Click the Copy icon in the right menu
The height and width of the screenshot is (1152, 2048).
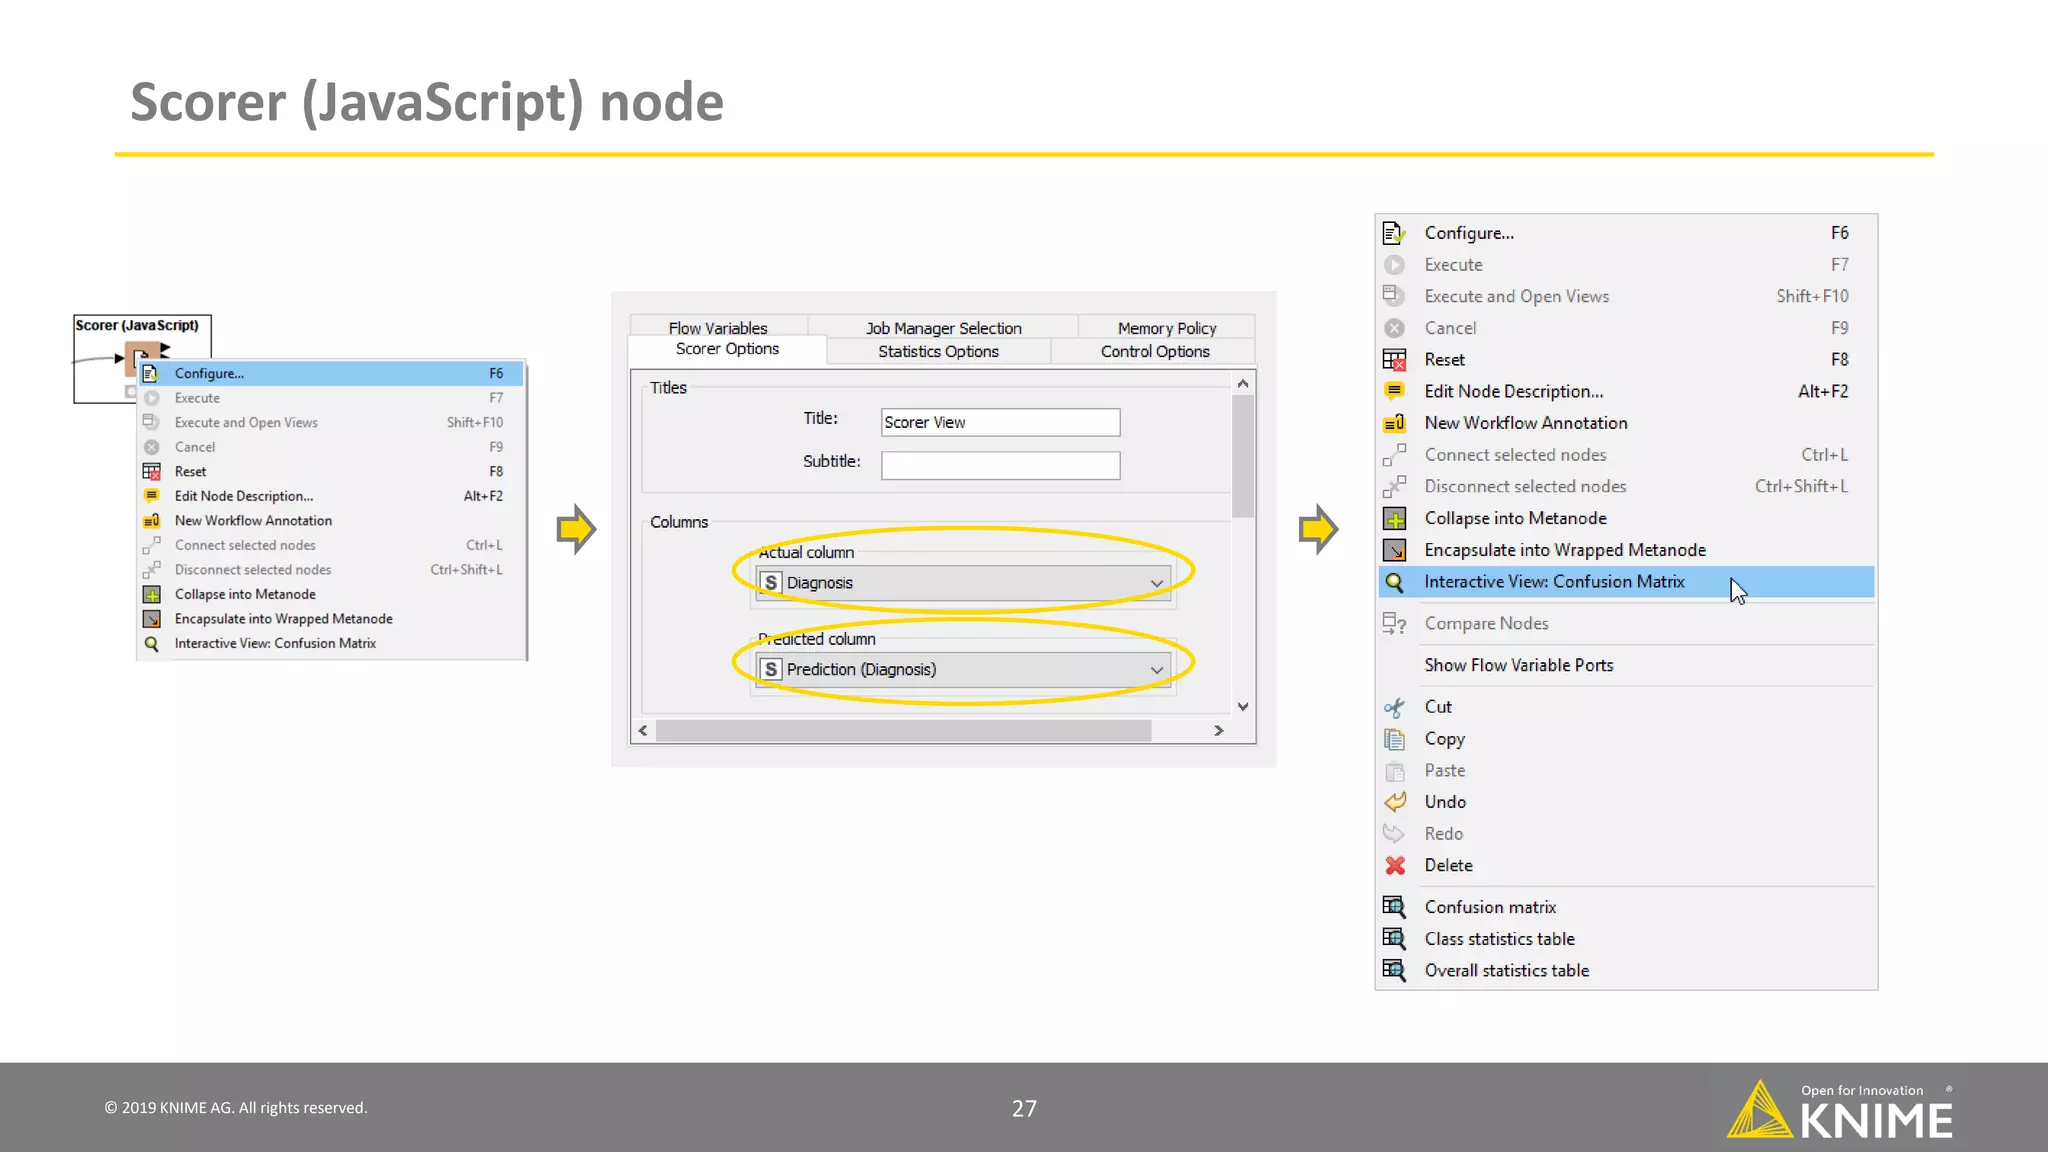click(x=1394, y=739)
